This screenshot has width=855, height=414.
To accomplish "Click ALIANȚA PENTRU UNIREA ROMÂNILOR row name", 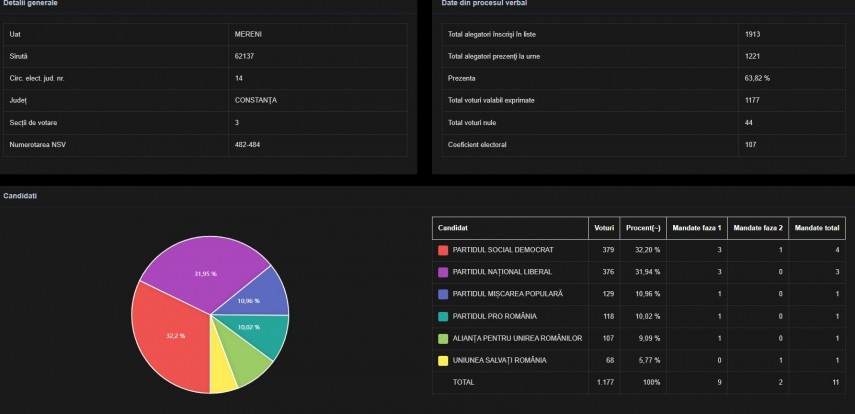I will click(517, 338).
